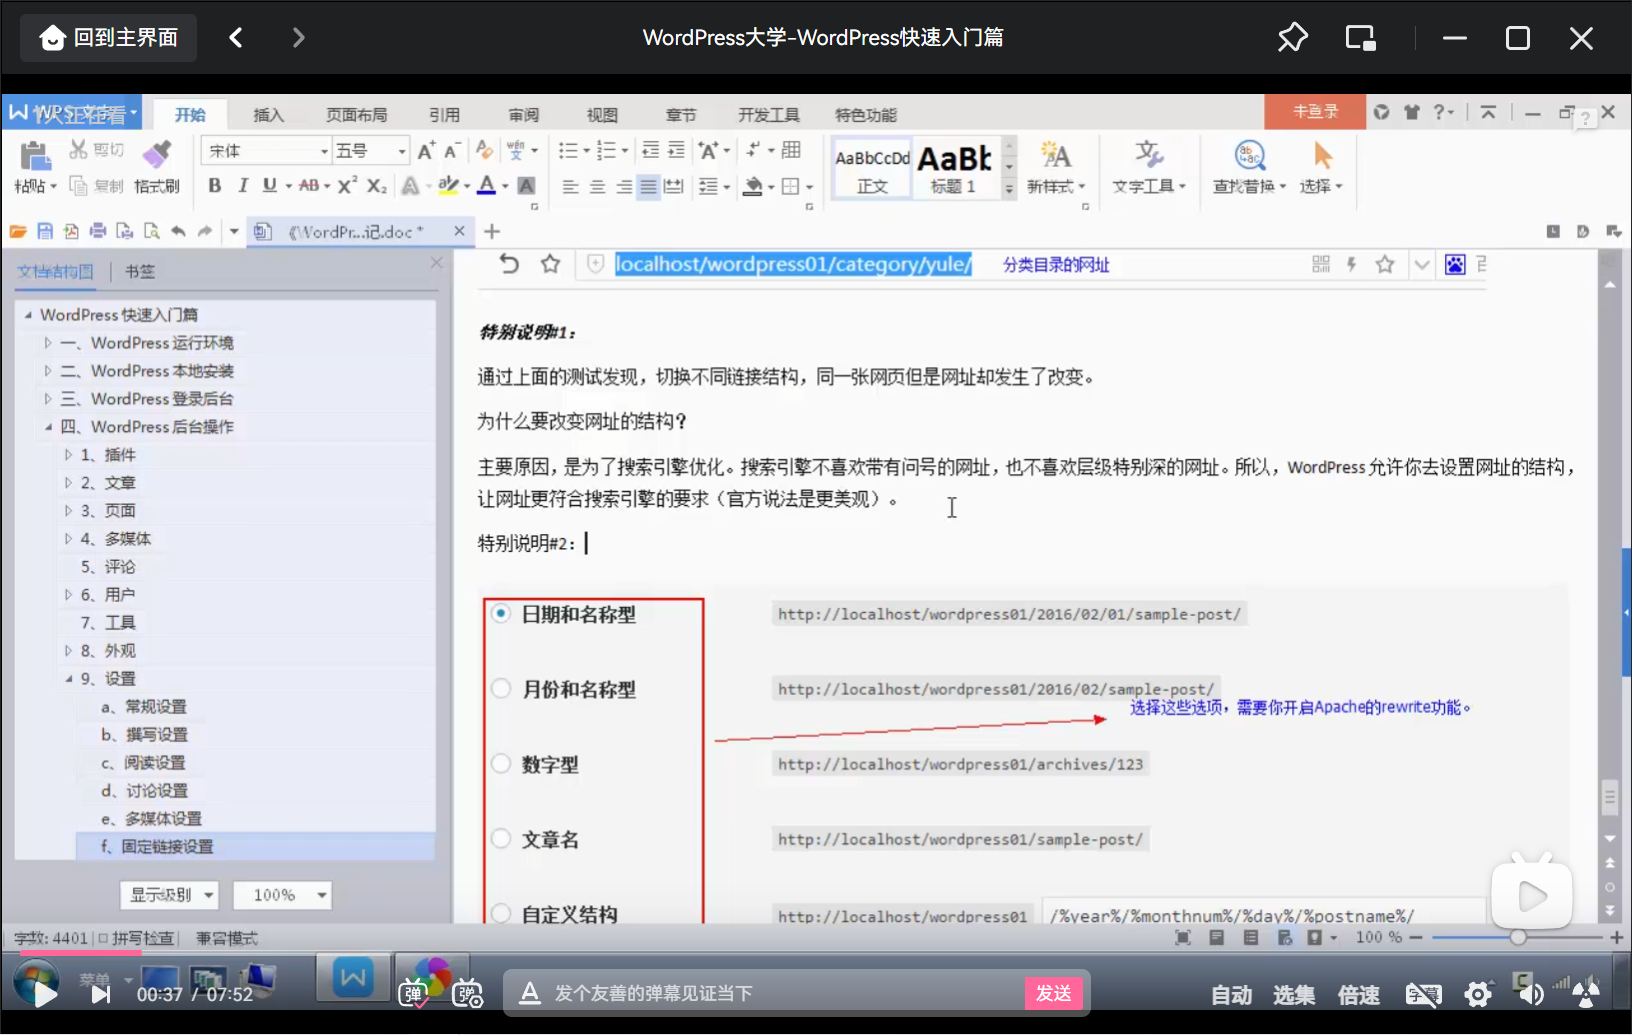
Task: Click the pink video progress bar
Action: tap(81, 953)
